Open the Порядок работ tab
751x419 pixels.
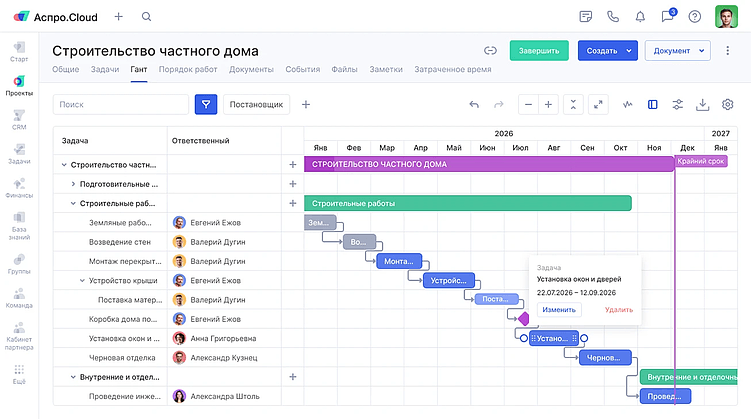(x=188, y=69)
